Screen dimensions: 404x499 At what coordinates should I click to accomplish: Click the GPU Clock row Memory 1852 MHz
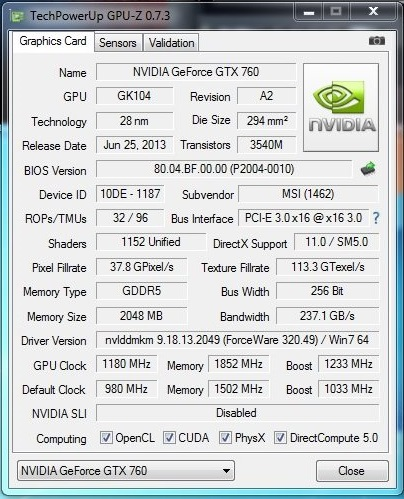pos(238,364)
